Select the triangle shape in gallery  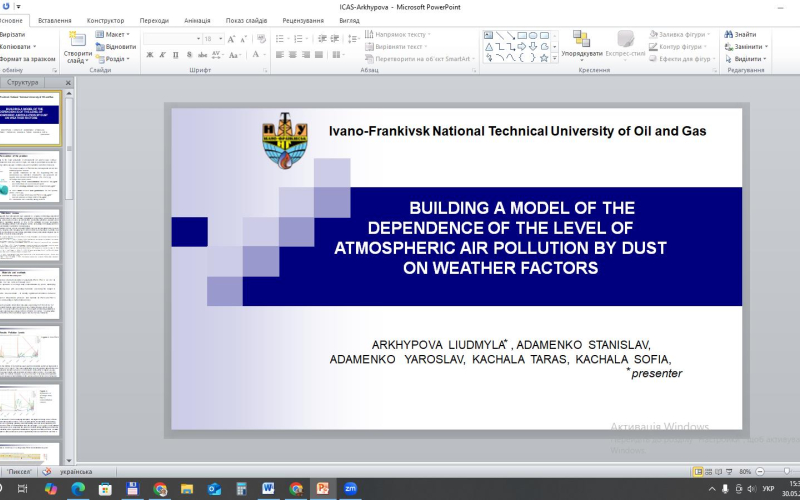488,47
